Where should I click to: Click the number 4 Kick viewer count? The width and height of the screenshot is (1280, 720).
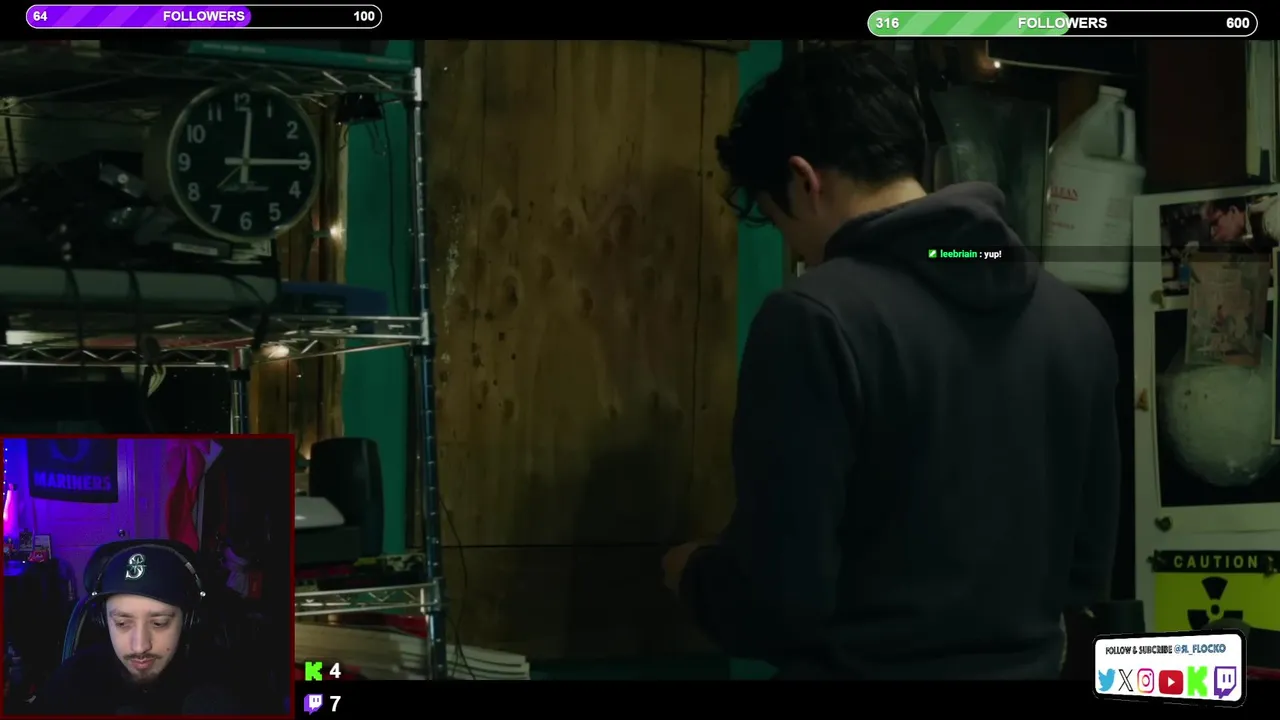(x=335, y=672)
